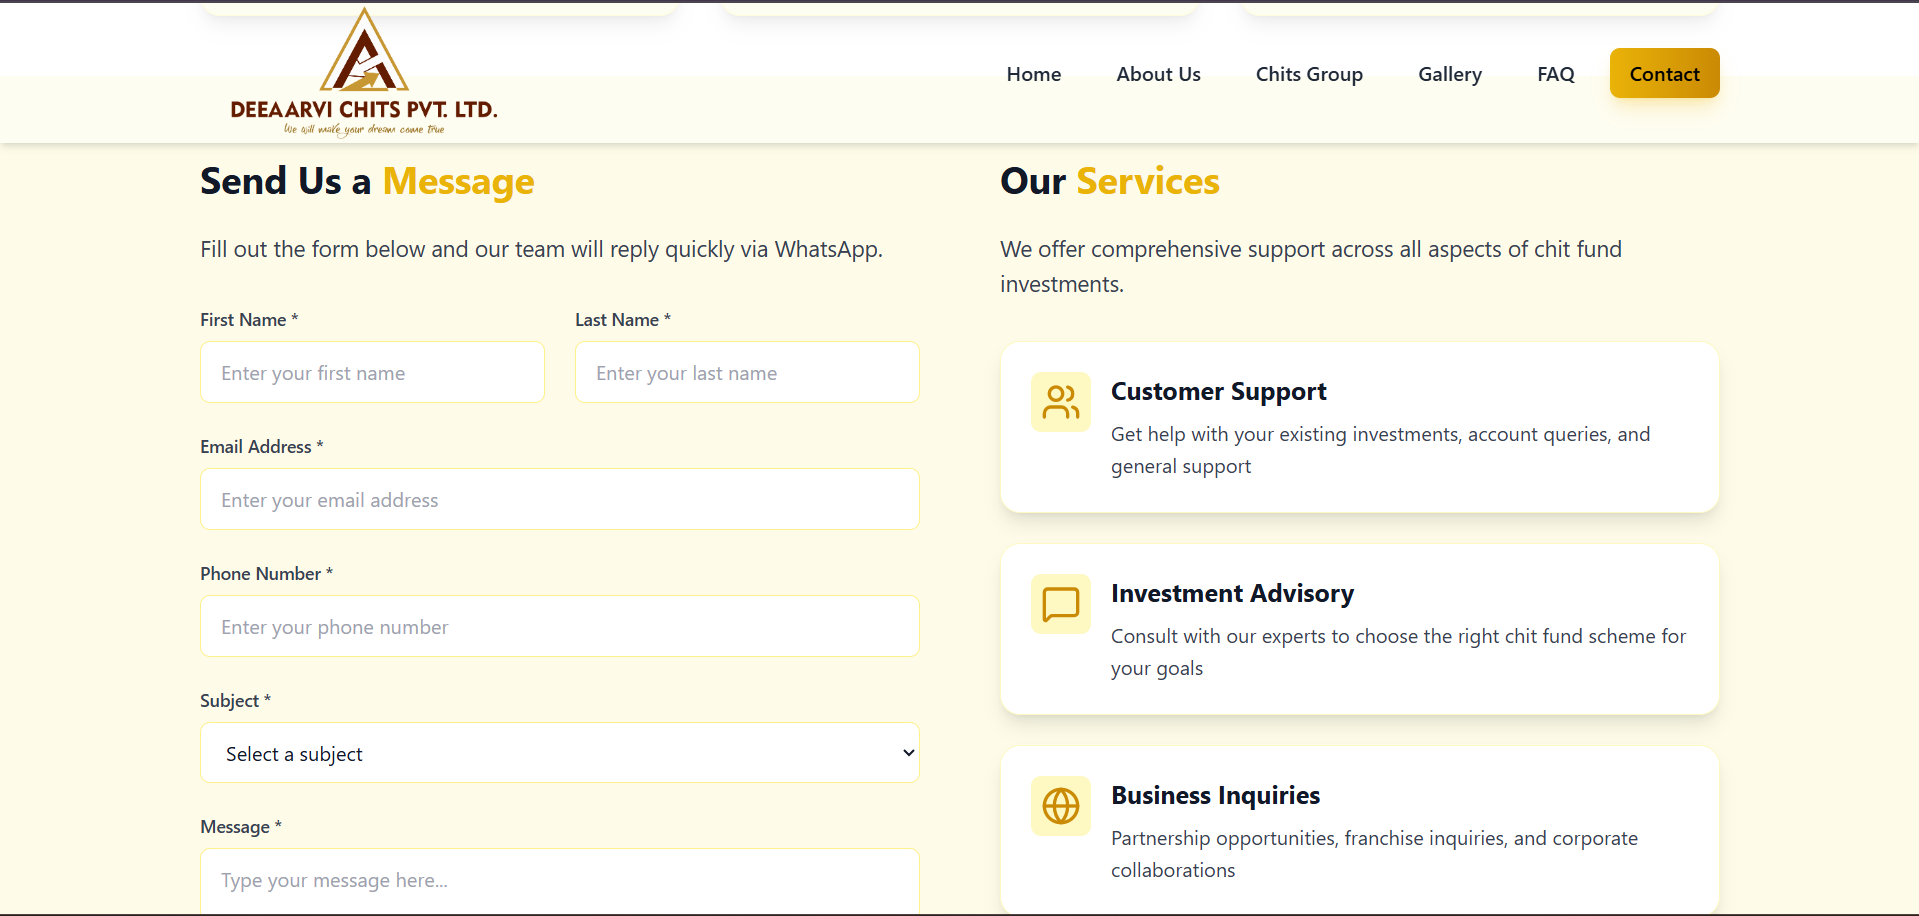Click into the Last Name field
Screen dimensions: 1919x916
(x=746, y=373)
